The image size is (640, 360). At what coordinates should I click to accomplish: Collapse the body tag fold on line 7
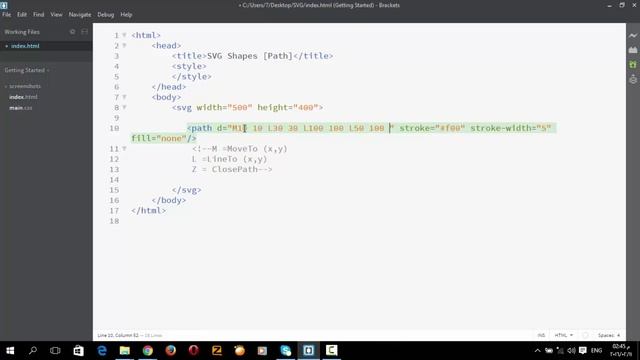[124, 97]
